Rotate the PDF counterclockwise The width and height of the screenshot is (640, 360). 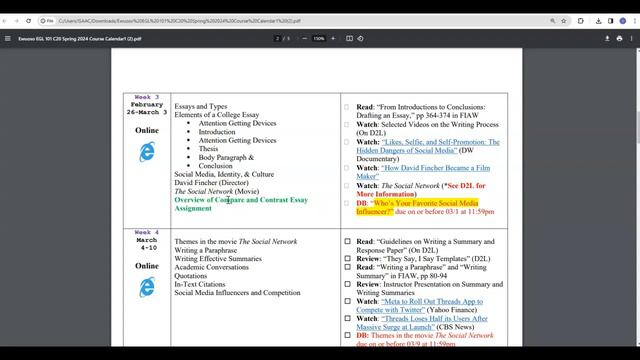pos(360,39)
